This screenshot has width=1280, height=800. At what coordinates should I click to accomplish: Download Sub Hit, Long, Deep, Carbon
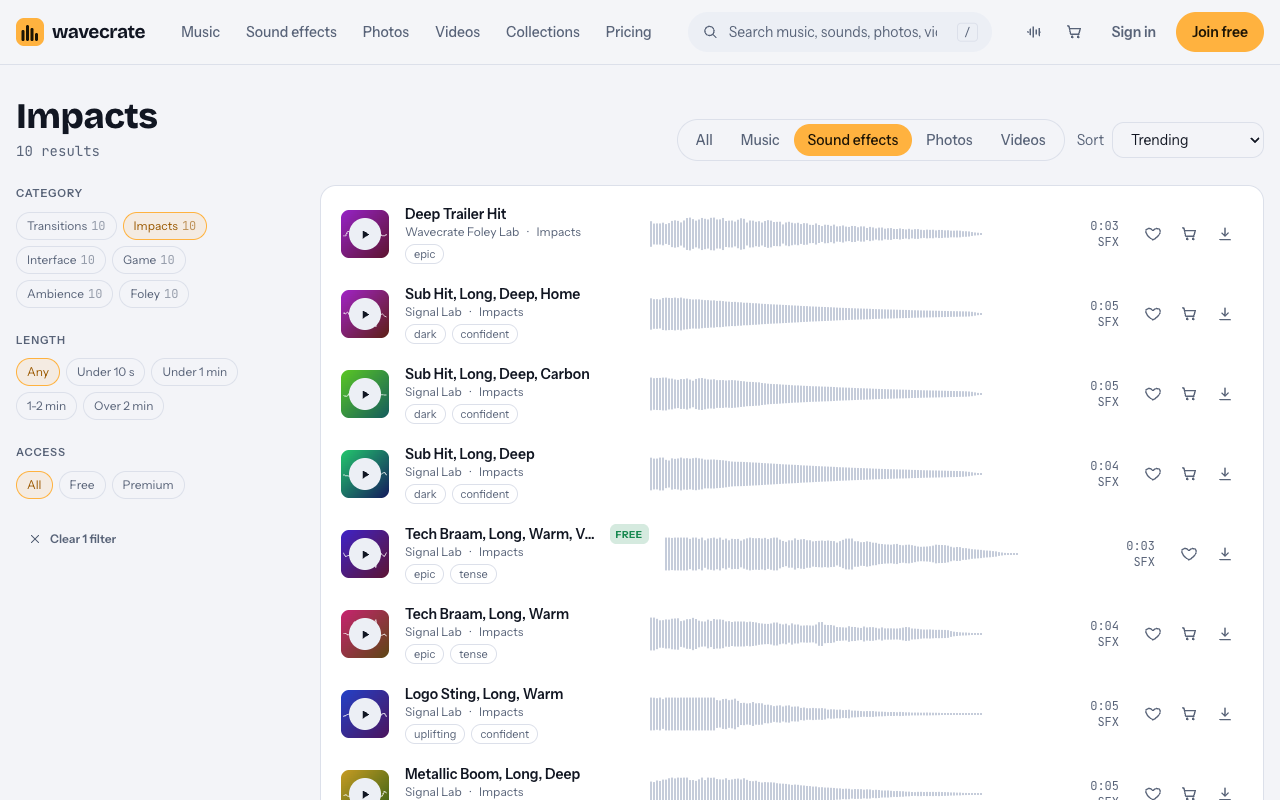[x=1225, y=394]
